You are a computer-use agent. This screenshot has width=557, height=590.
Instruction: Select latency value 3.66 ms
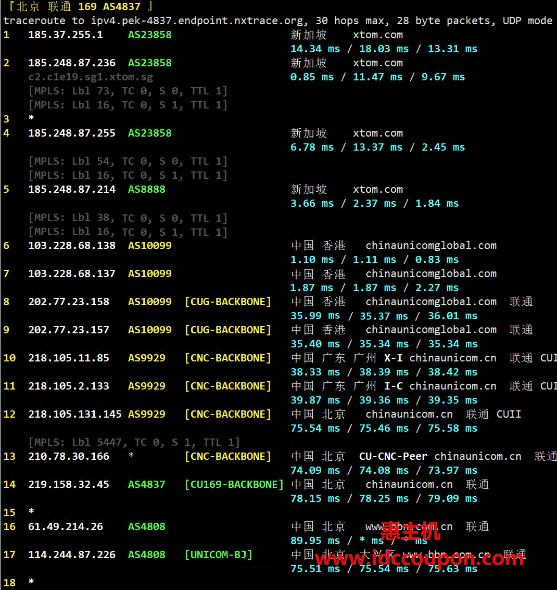(312, 204)
